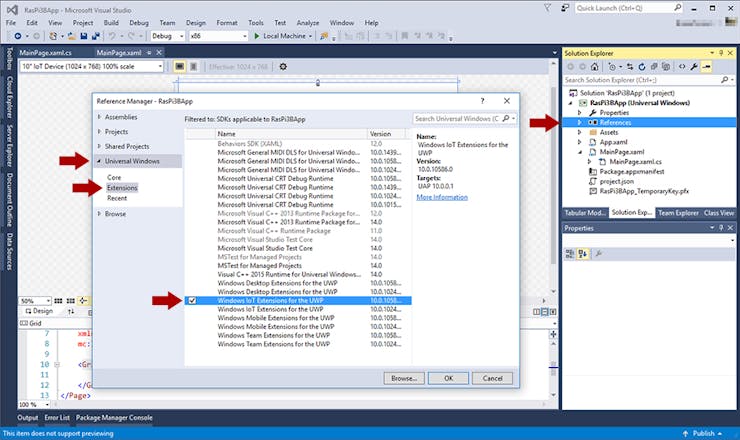This screenshot has width=740, height=440.
Task: Click Cancel in Reference Manager
Action: (492, 378)
